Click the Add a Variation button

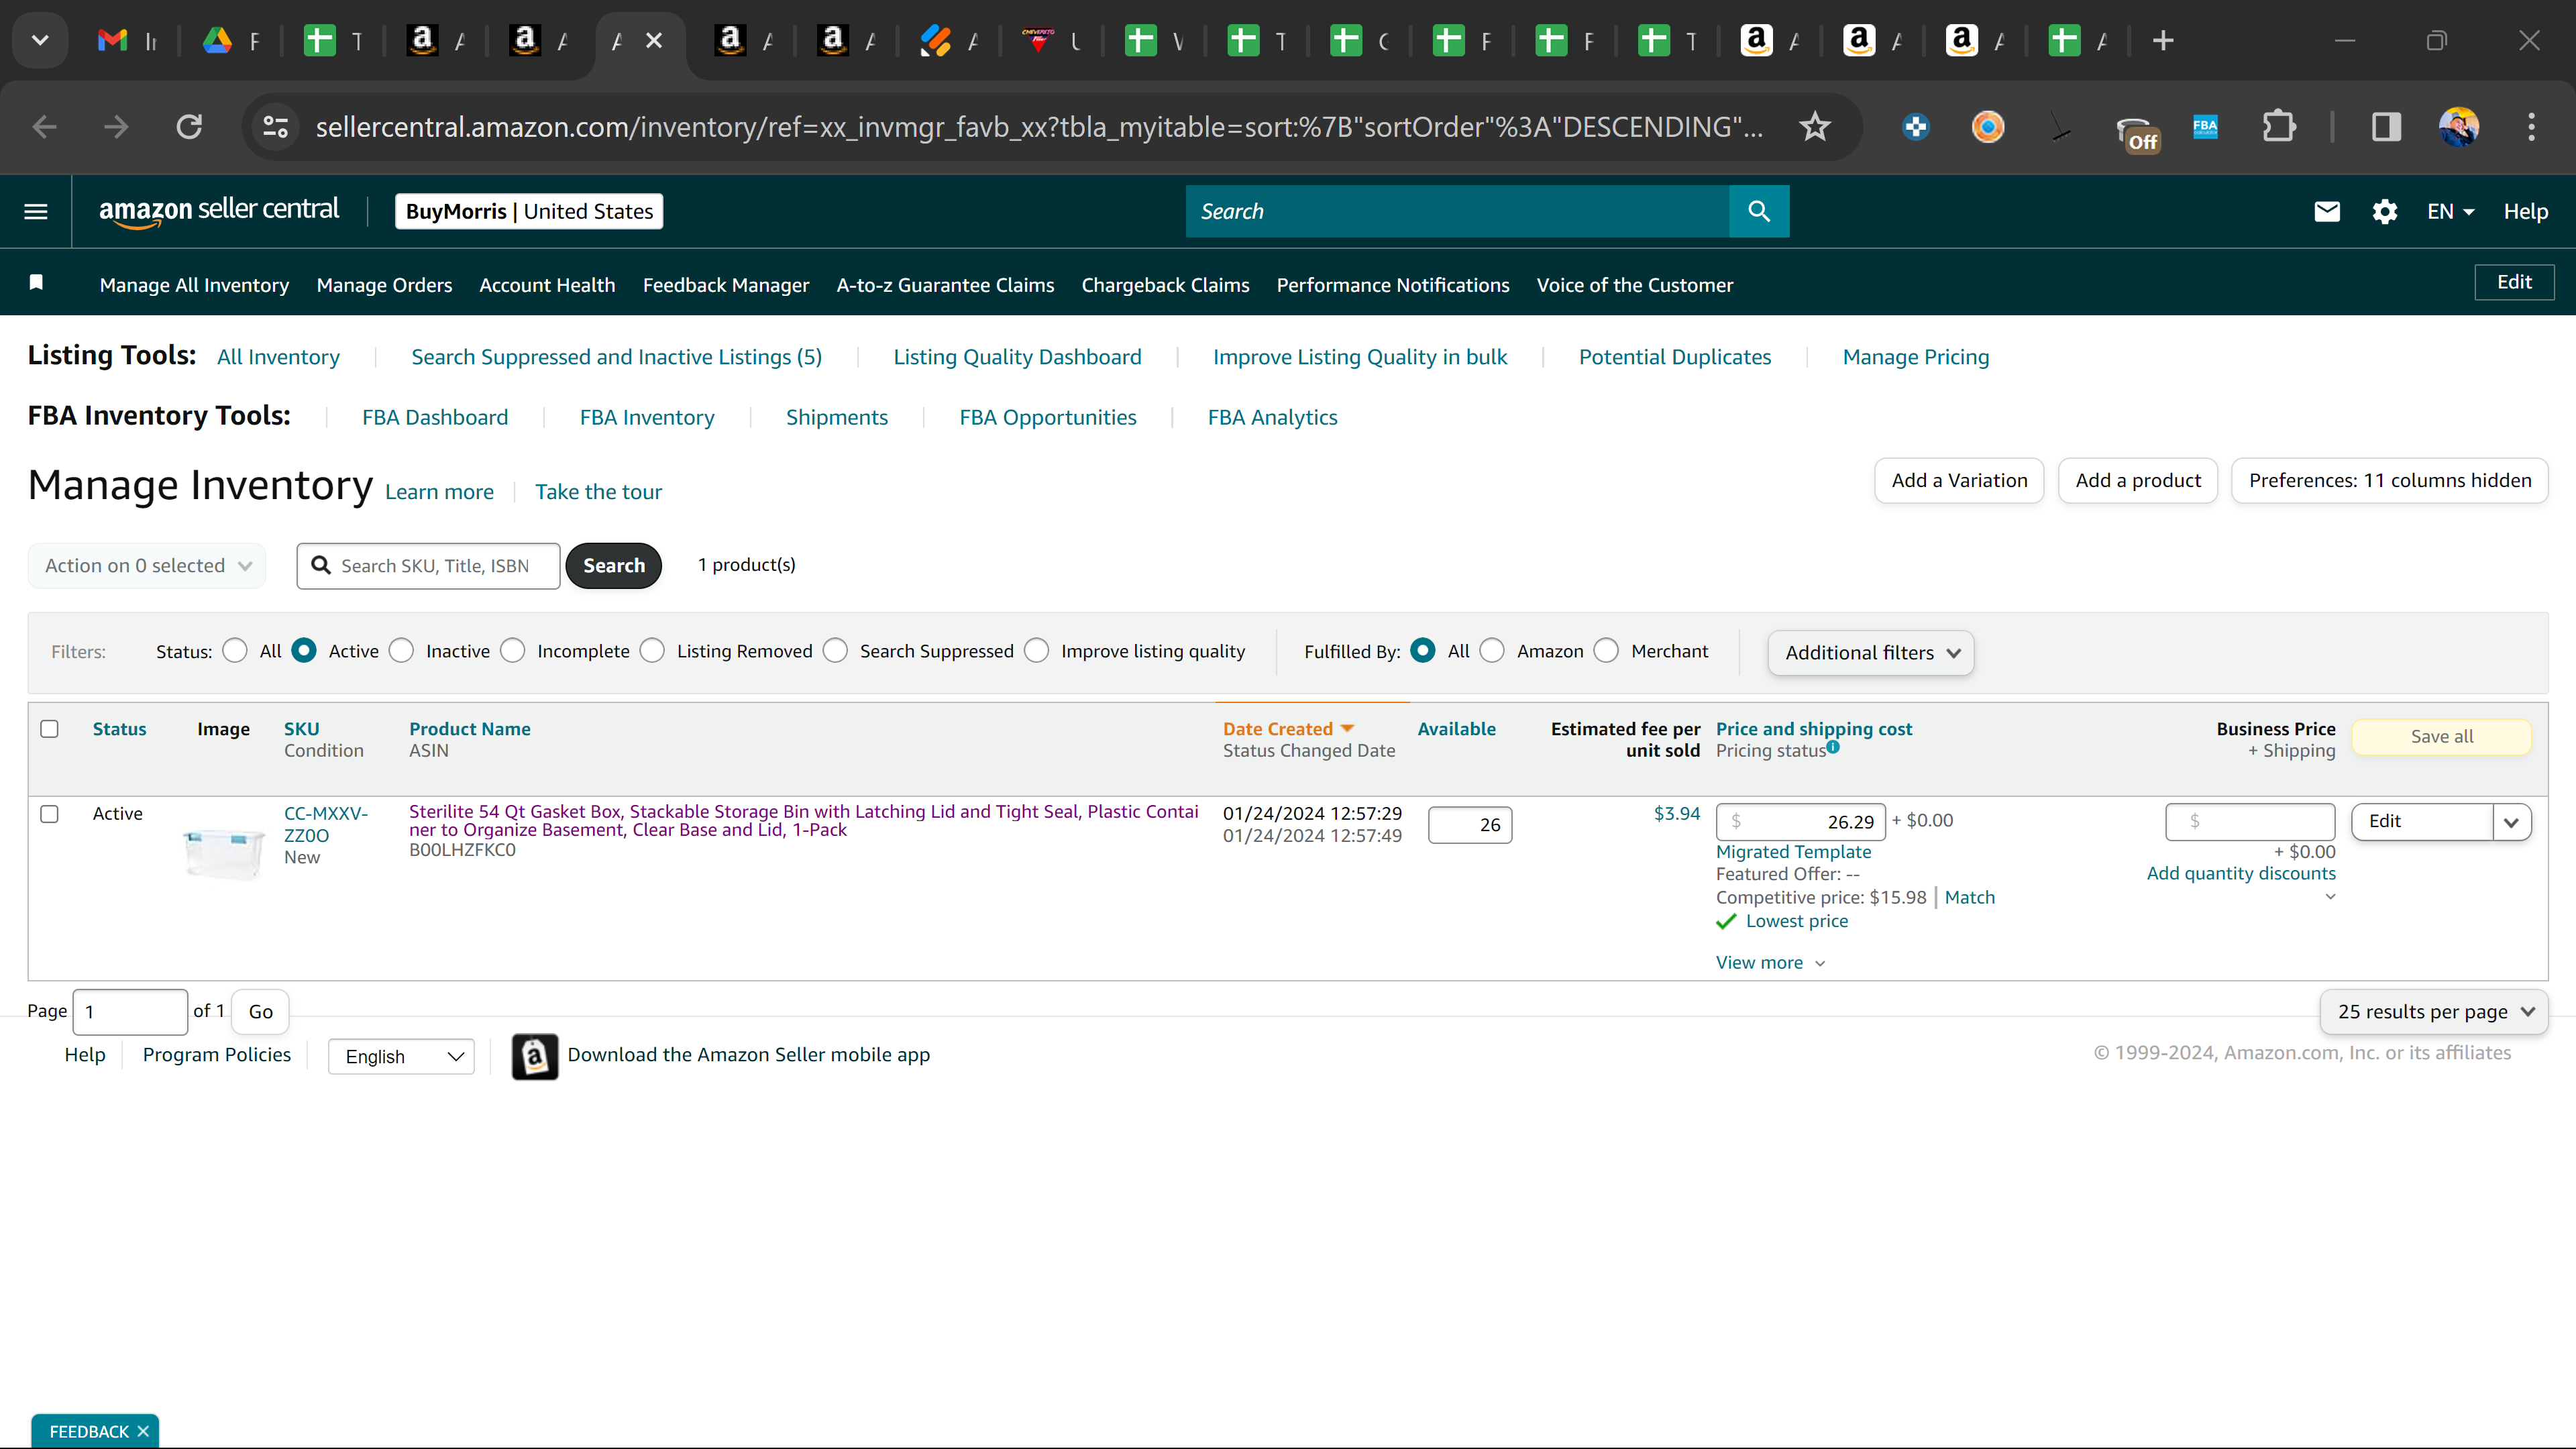click(1959, 481)
